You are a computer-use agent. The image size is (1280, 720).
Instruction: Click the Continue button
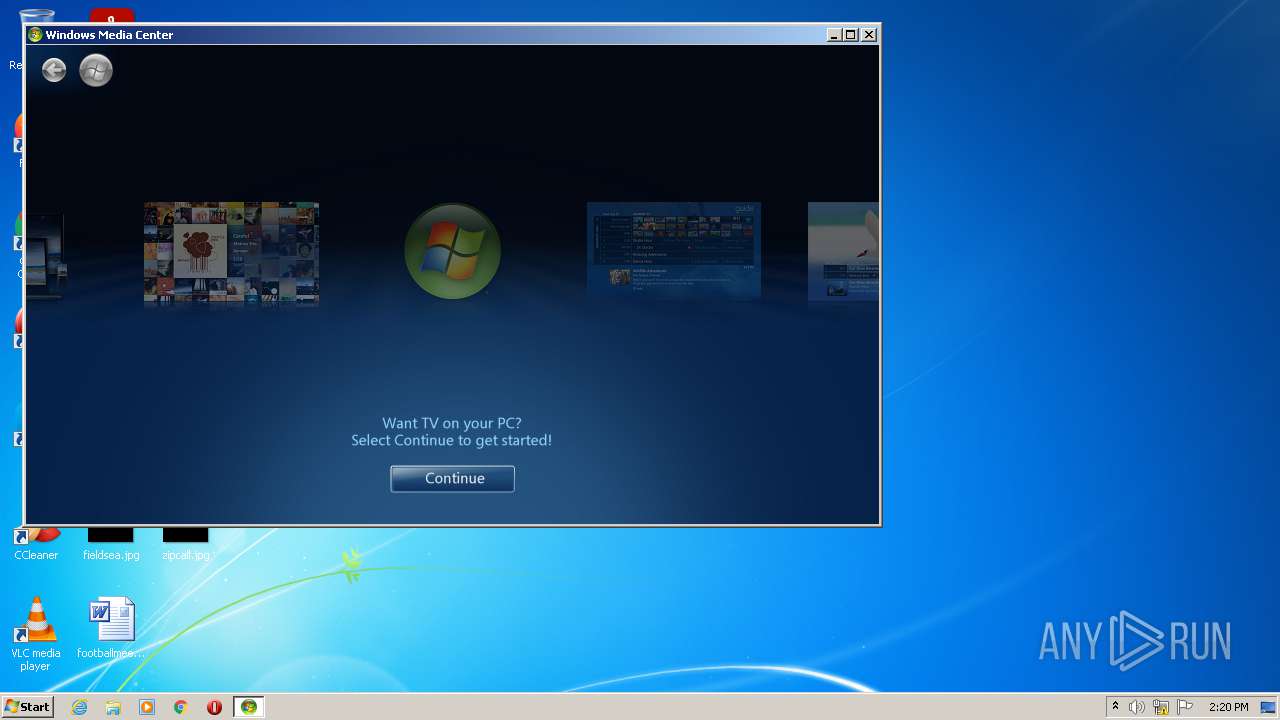452,479
